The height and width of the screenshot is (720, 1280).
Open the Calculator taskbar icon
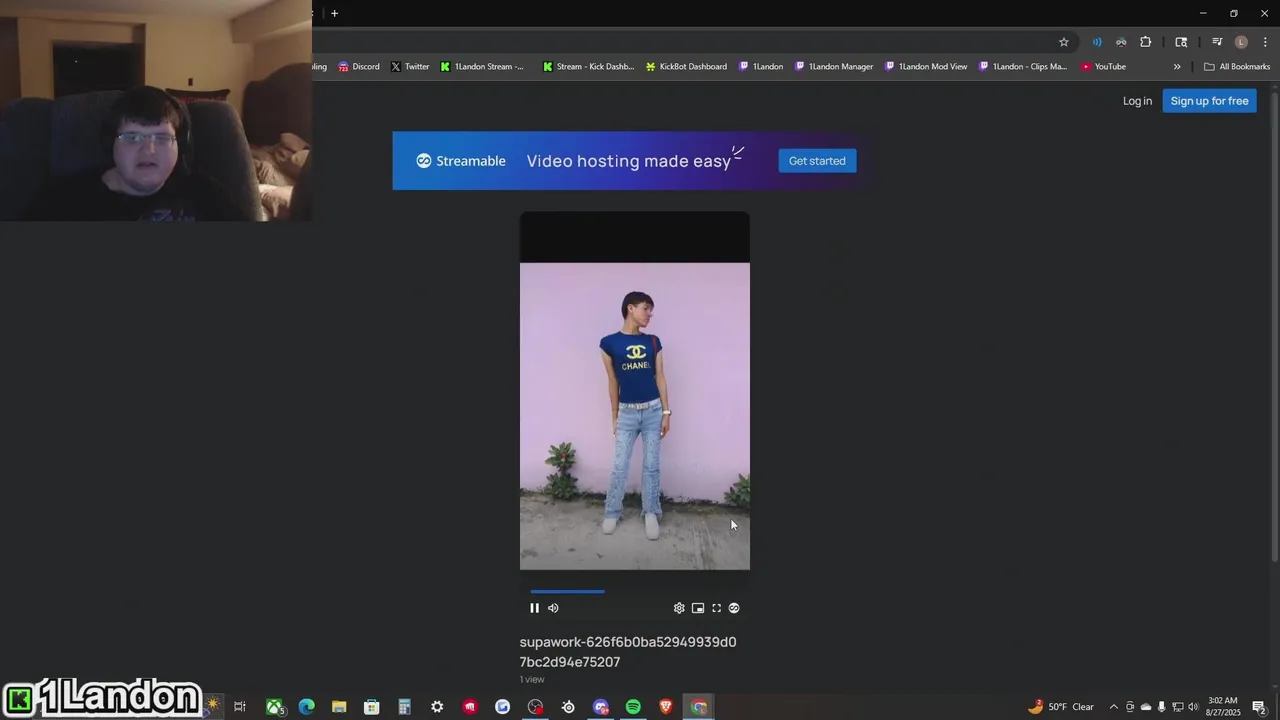tap(404, 707)
